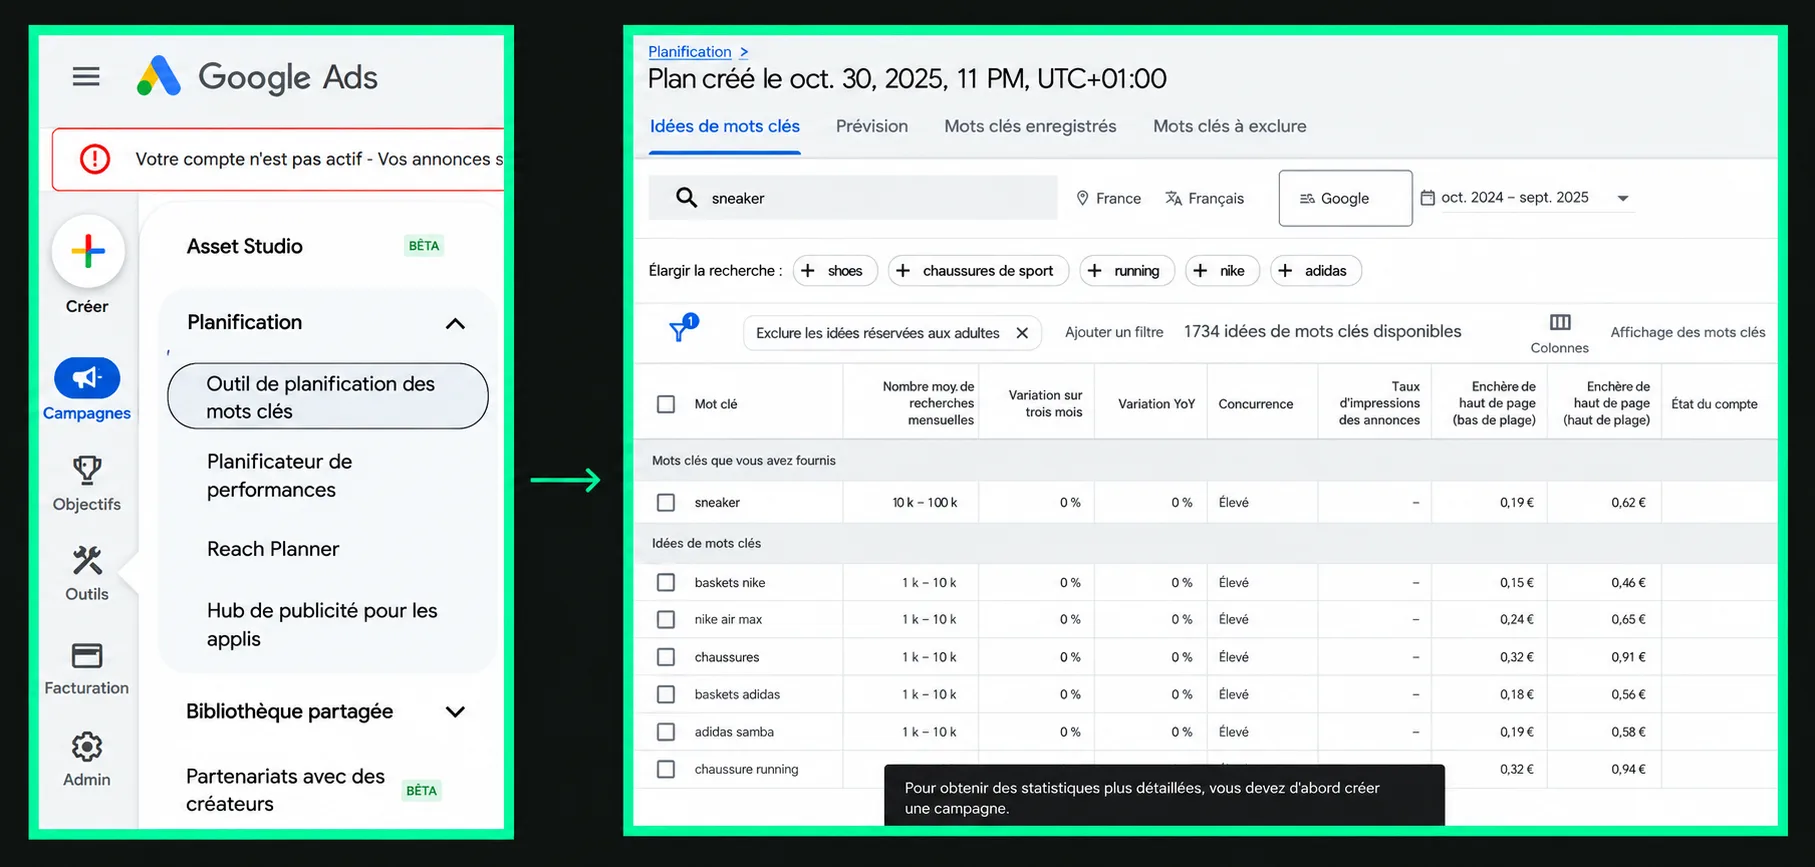Open the hamburger main menu
This screenshot has height=867, width=1815.
click(86, 76)
